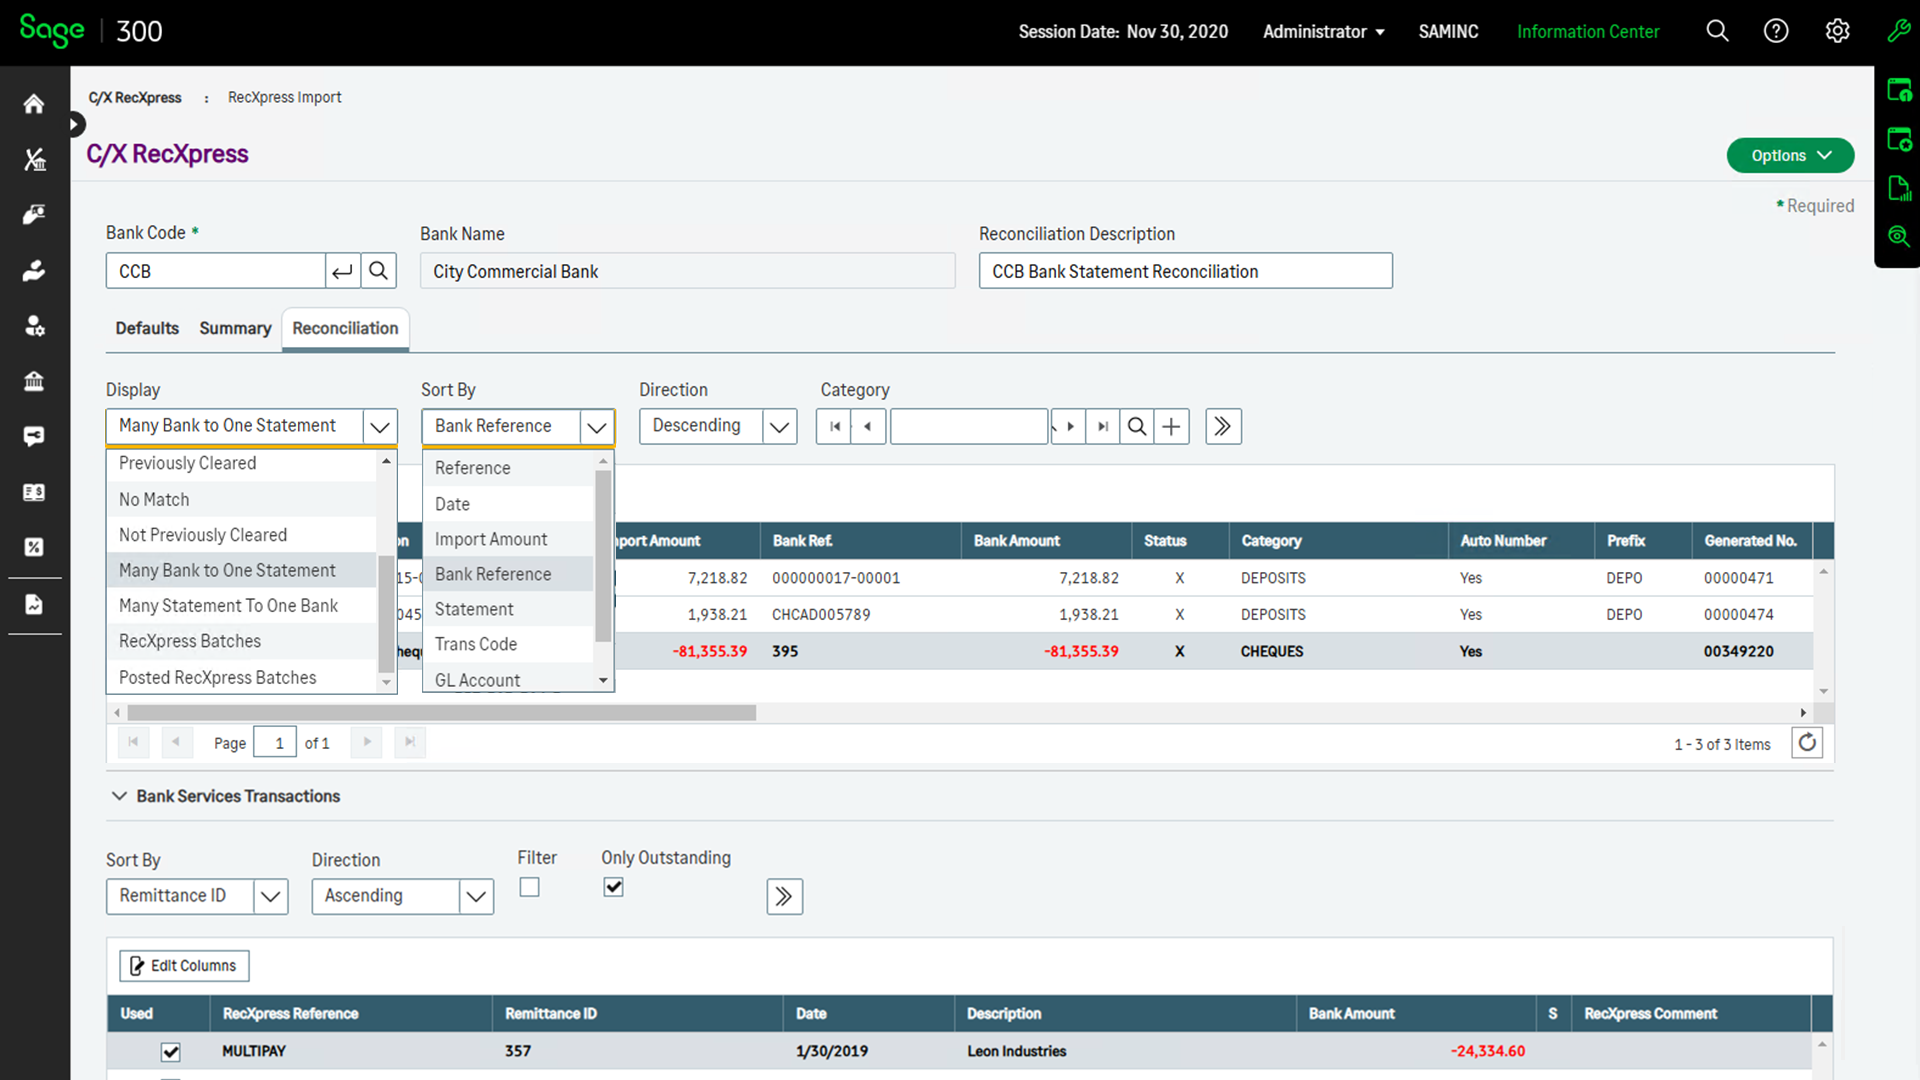Click the Help question mark icon
The height and width of the screenshot is (1080, 1920).
(x=1776, y=31)
